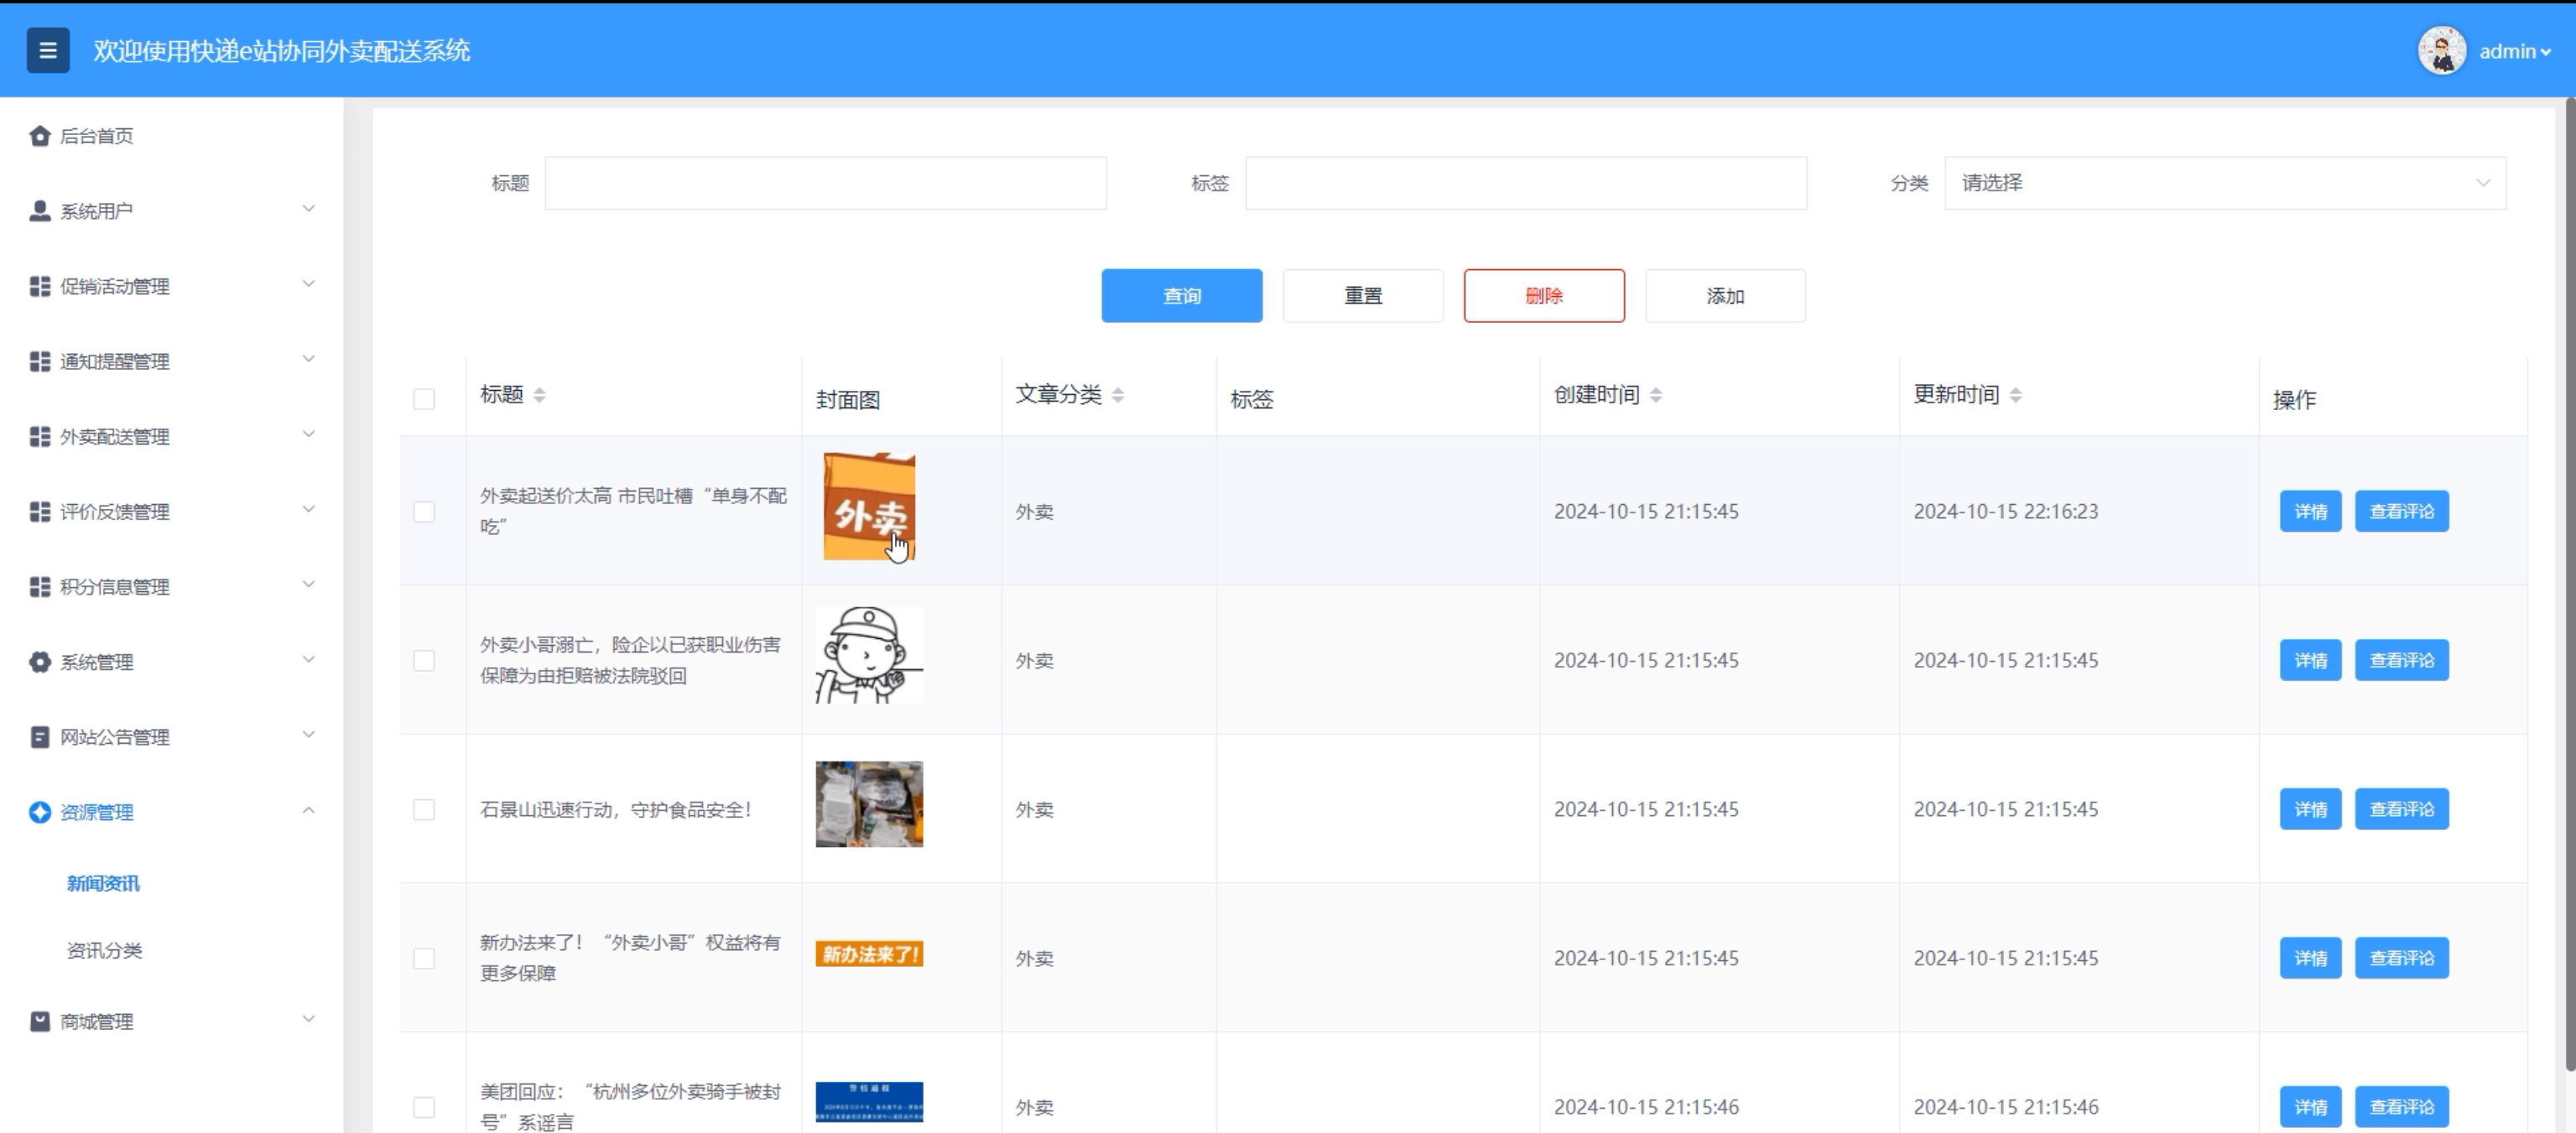Image resolution: width=2576 pixels, height=1133 pixels.
Task: Open the 资讯分类 submenu item
Action: (x=104, y=950)
